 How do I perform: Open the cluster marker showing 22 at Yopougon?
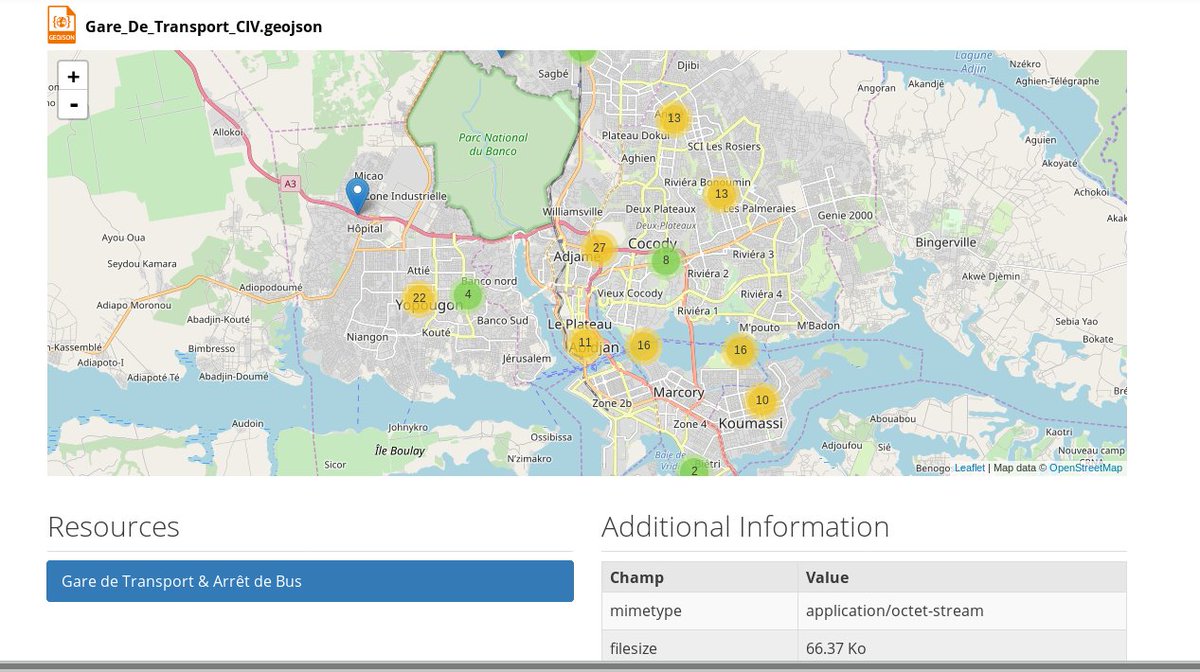pyautogui.click(x=419, y=298)
